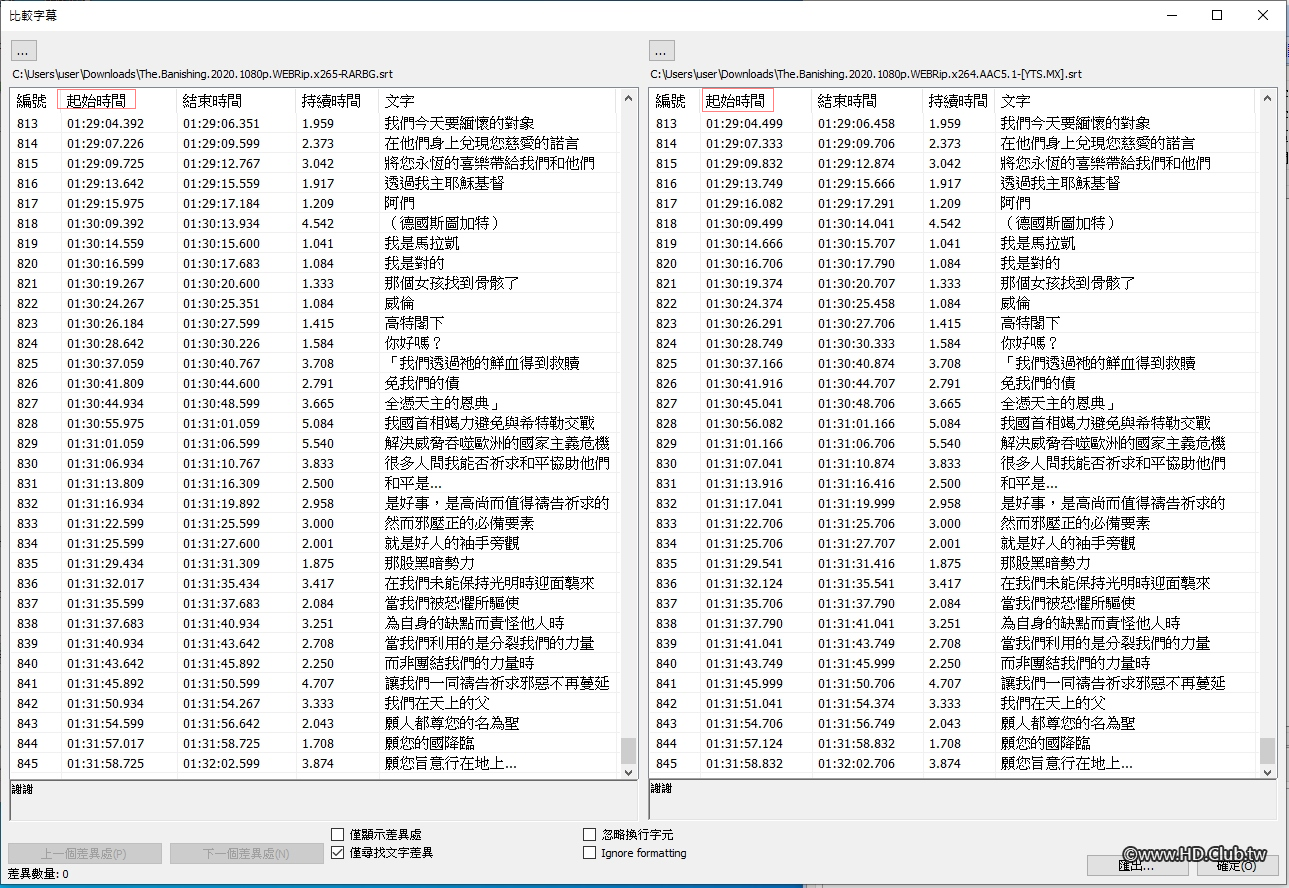Click the x265-RARBG.srt file path label

point(201,74)
